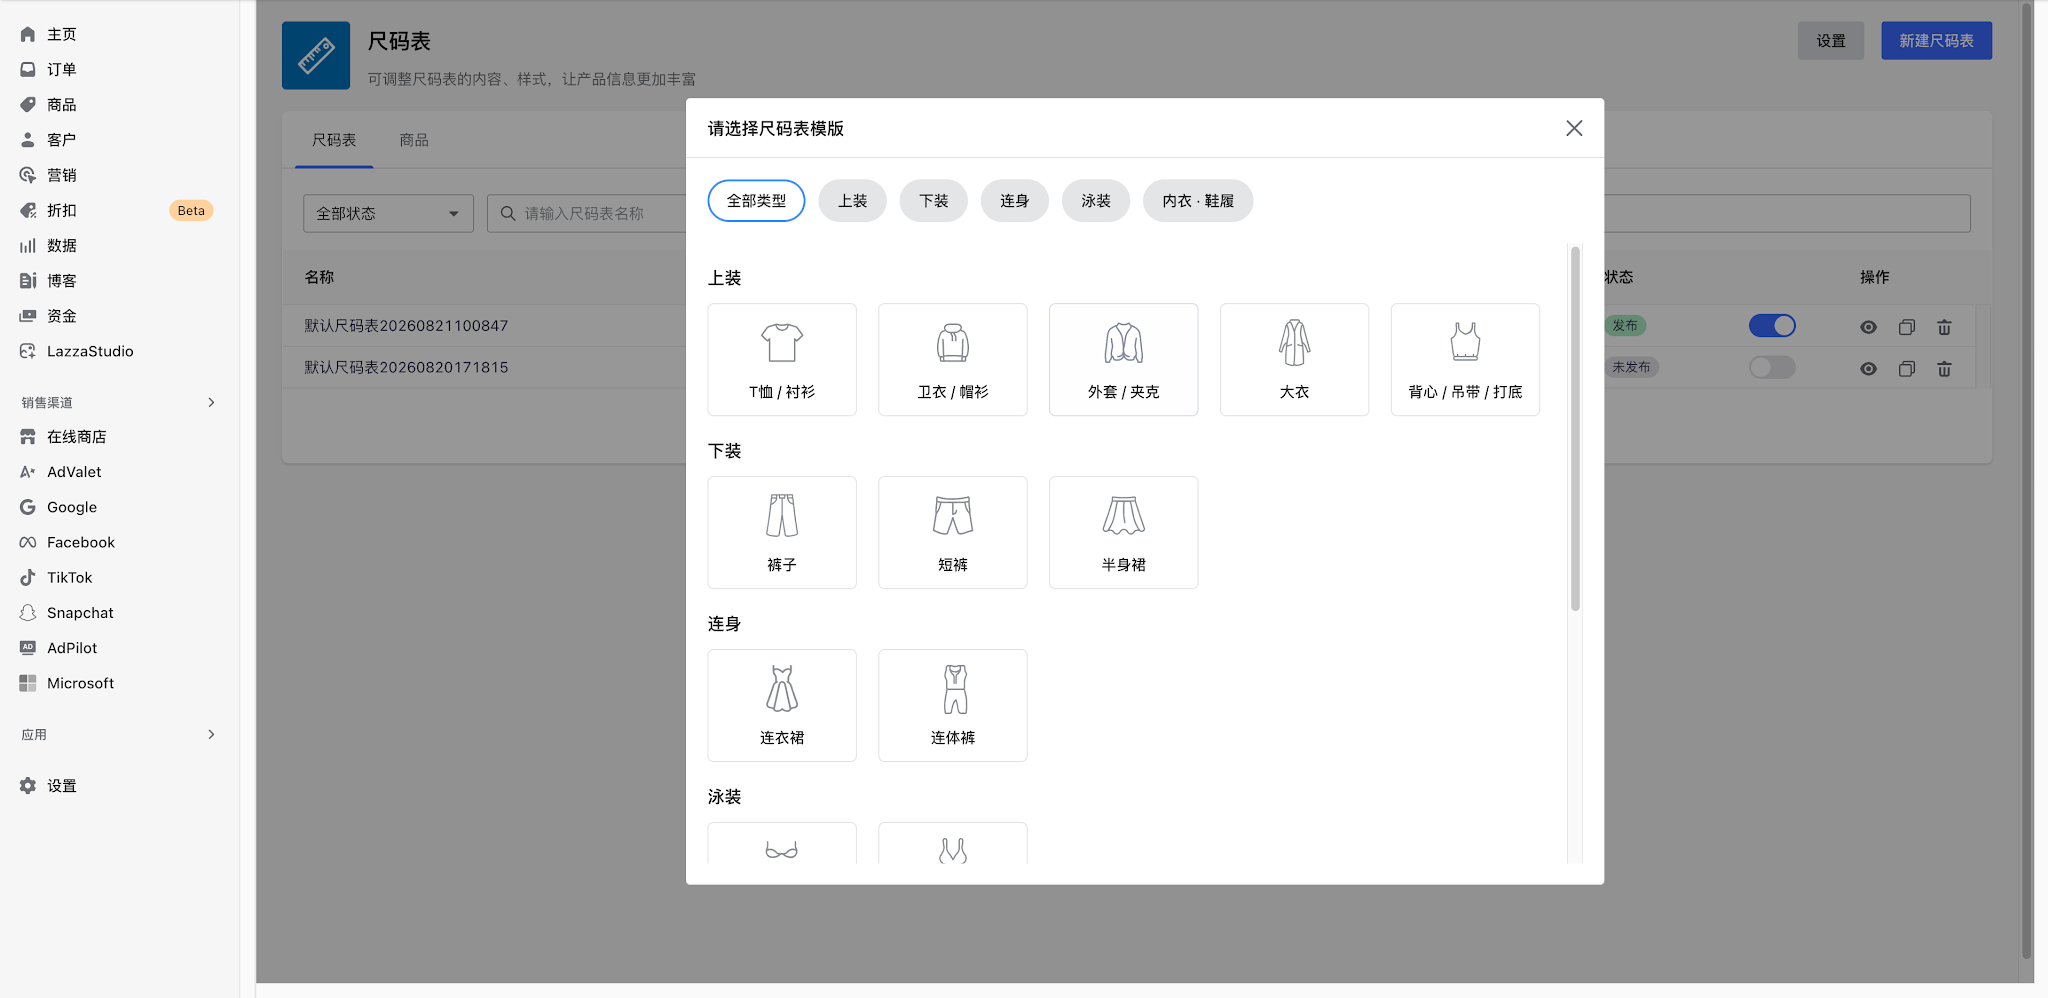The width and height of the screenshot is (2048, 998).
Task: Open the 资金 funds icon
Action: 28,316
